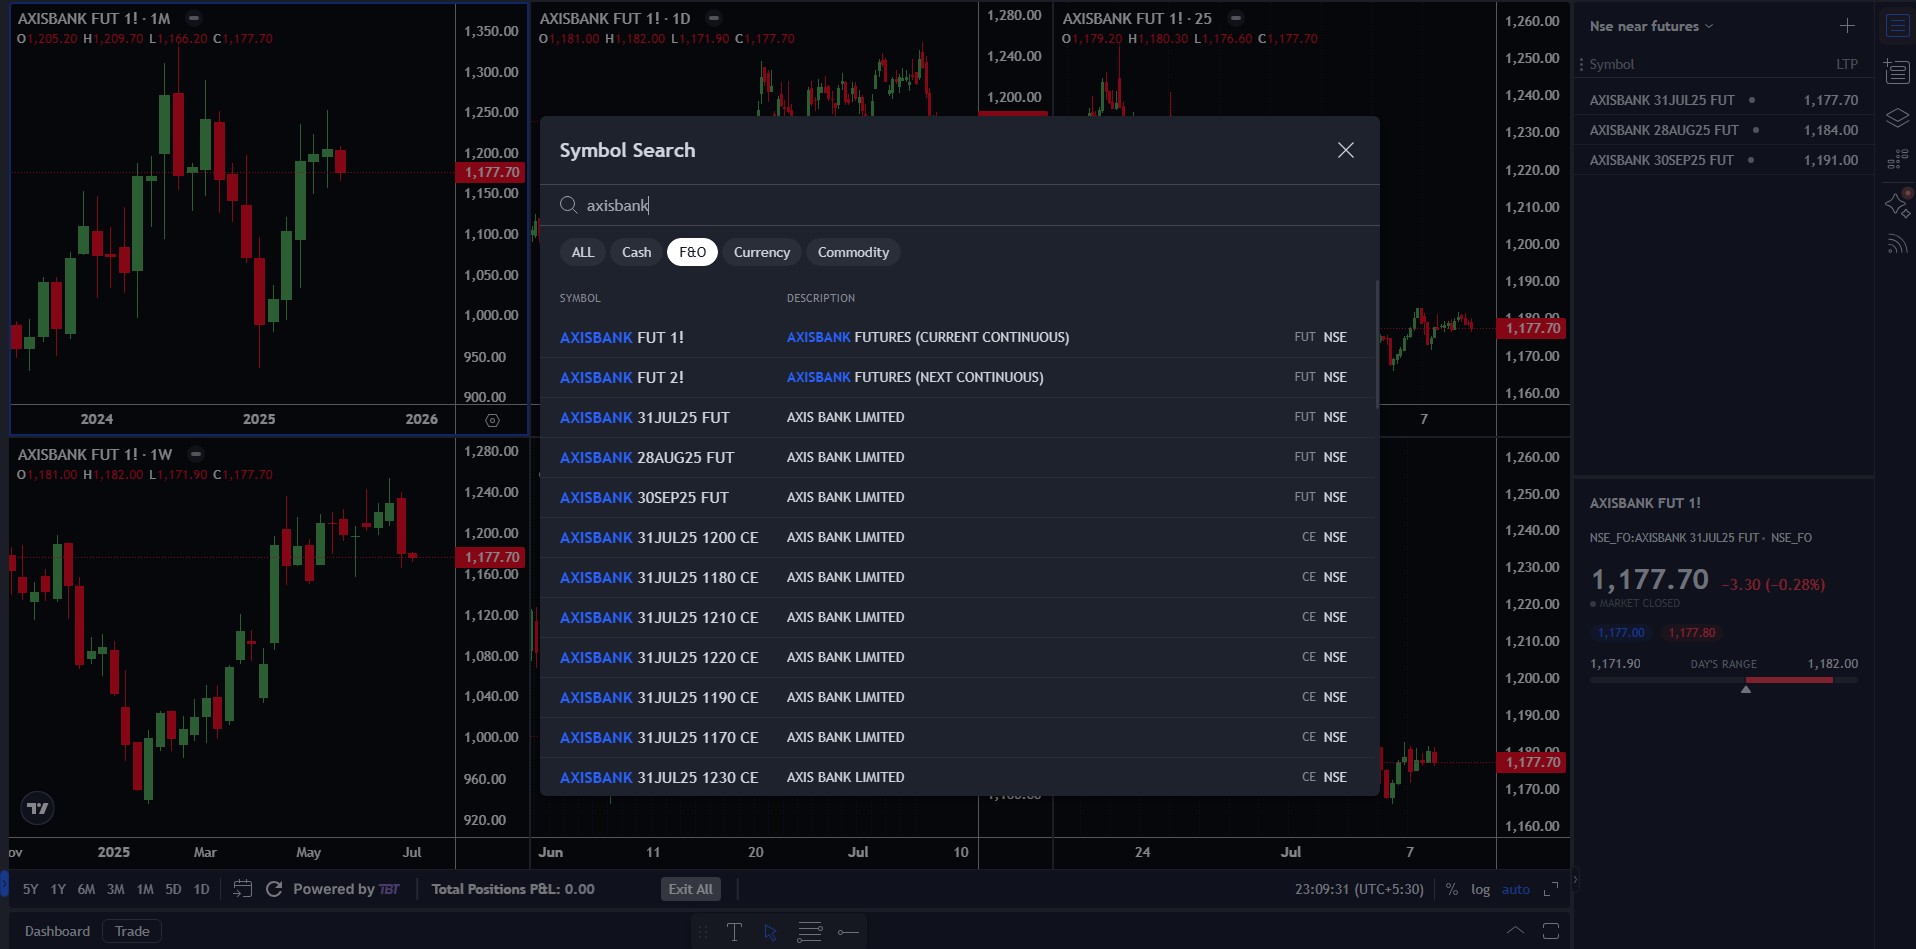The width and height of the screenshot is (1916, 949).
Task: Toggle log scale on the chart
Action: 1480,889
